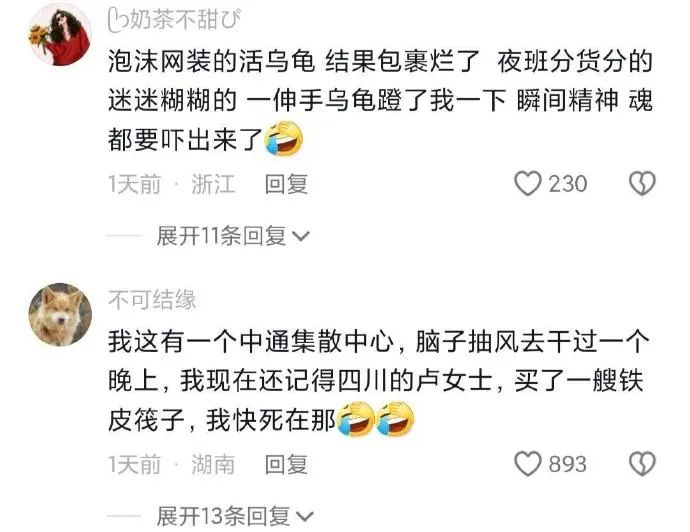
Task: Click chevron next to 展开13条回复
Action: click(304, 517)
